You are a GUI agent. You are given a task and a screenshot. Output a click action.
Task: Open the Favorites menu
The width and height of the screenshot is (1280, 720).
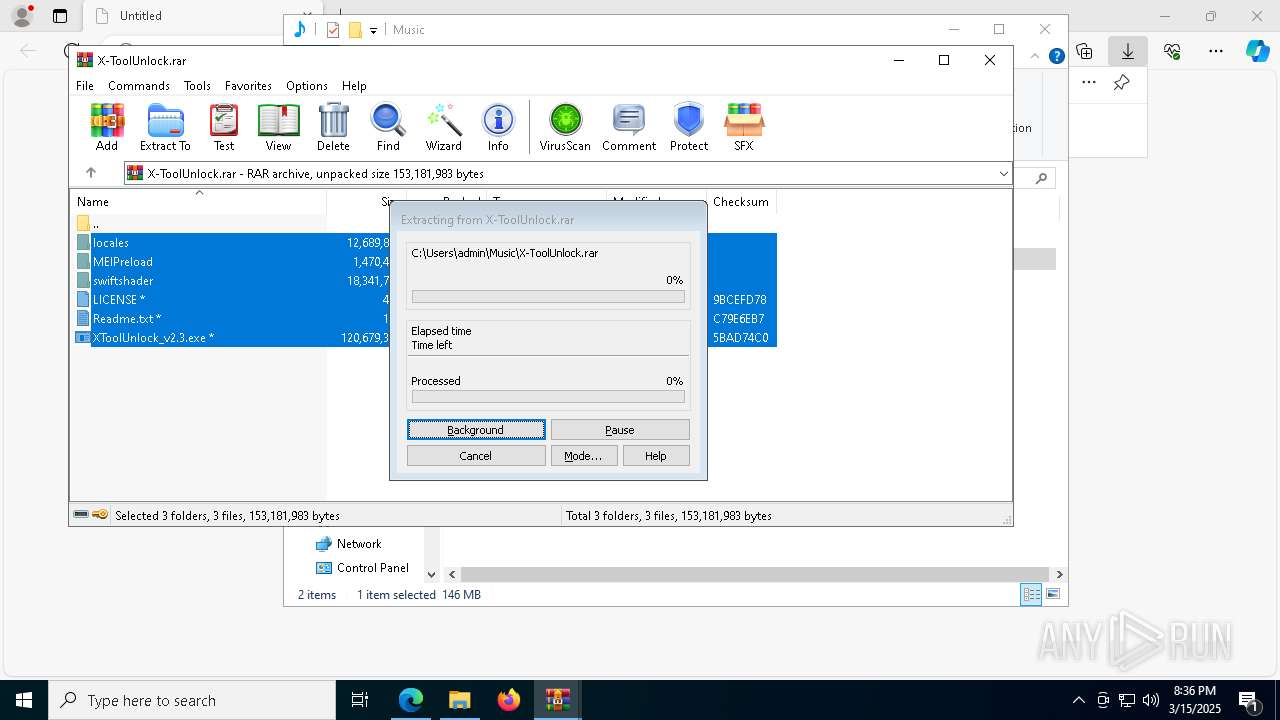point(248,86)
